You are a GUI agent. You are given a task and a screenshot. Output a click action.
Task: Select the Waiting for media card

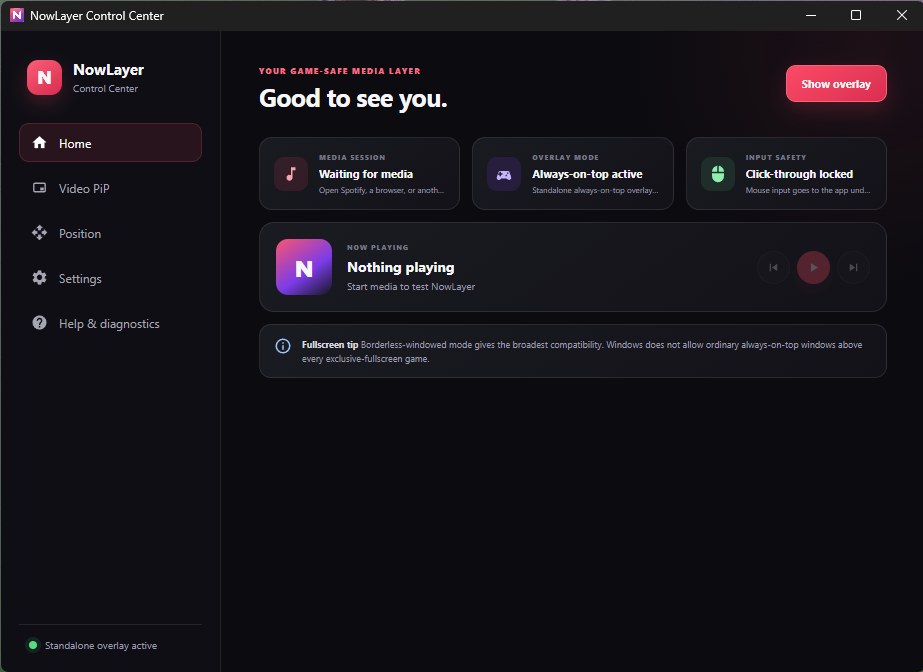click(x=359, y=174)
